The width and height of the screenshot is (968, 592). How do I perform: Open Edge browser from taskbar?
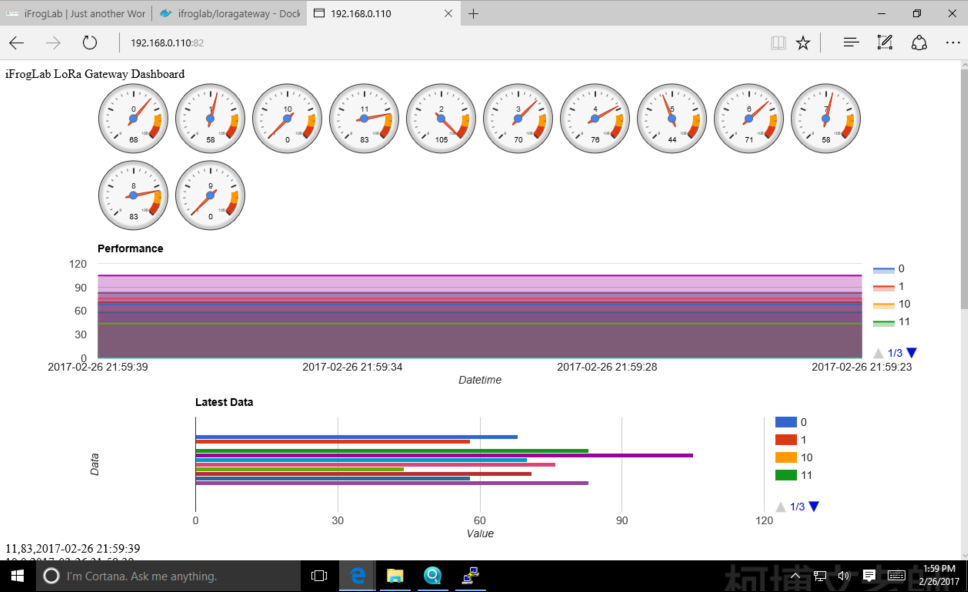[357, 576]
